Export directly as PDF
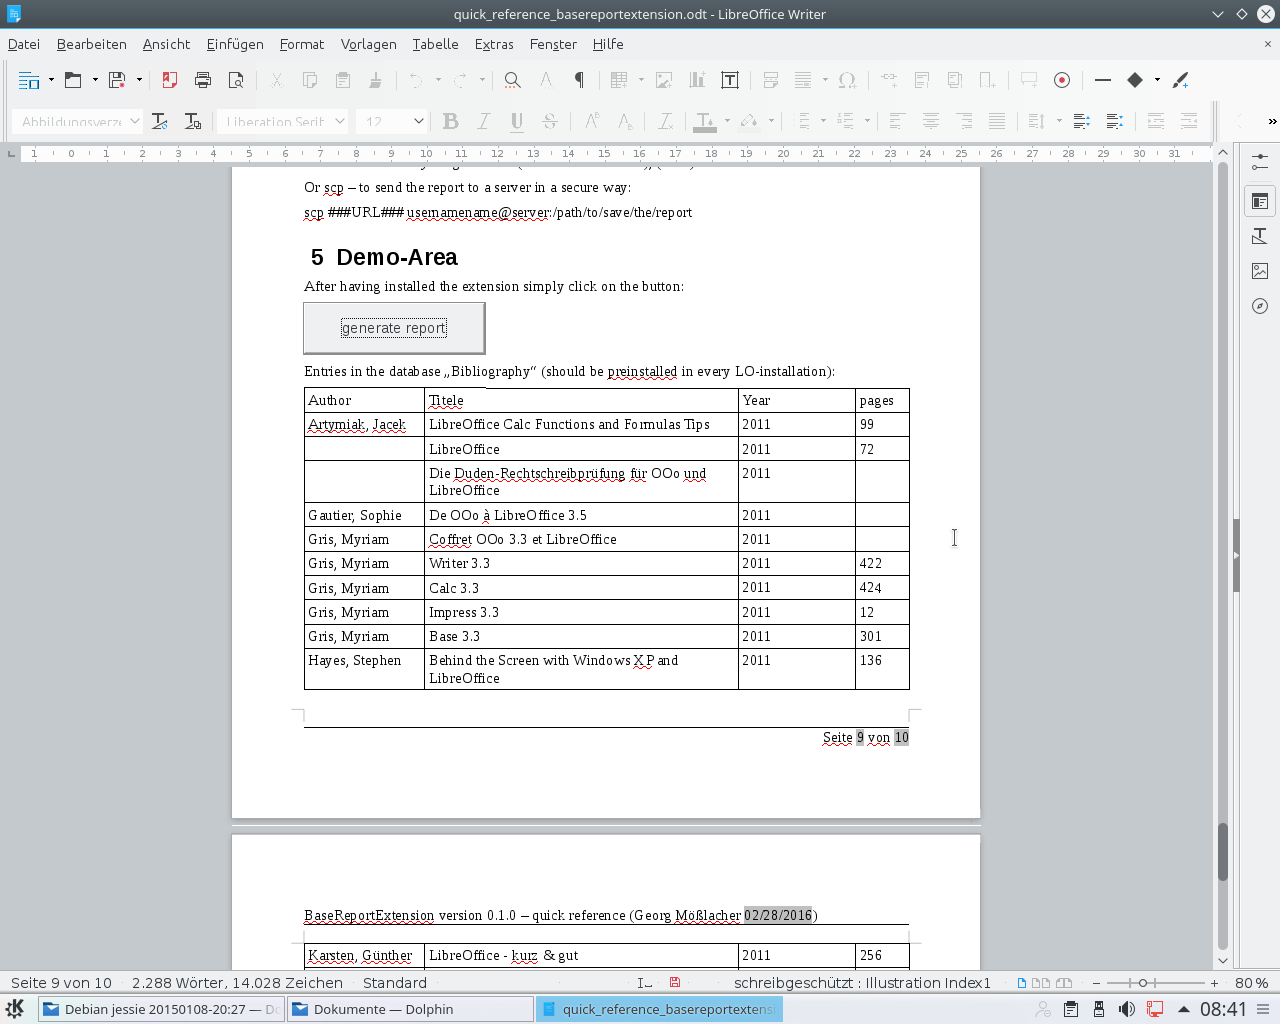1280x1024 pixels. click(x=170, y=80)
